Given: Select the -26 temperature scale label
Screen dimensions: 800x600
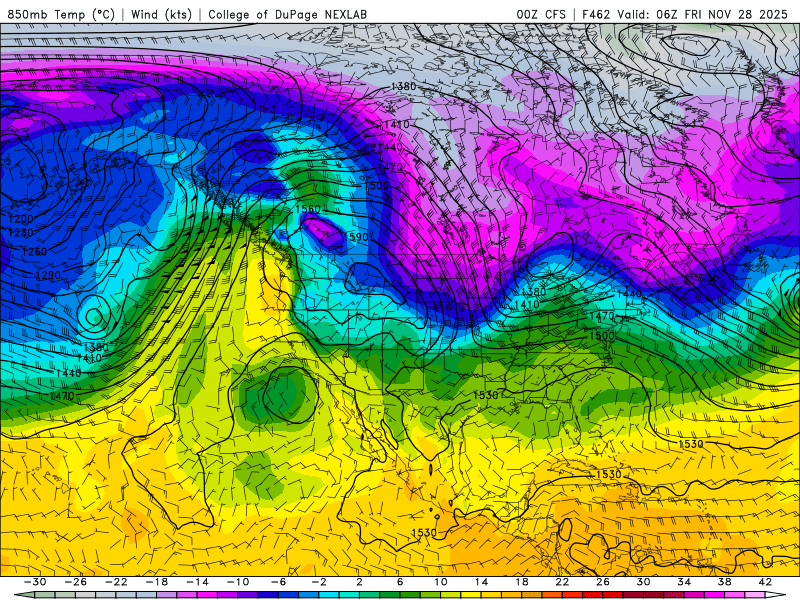Looking at the screenshot, I should tap(76, 582).
